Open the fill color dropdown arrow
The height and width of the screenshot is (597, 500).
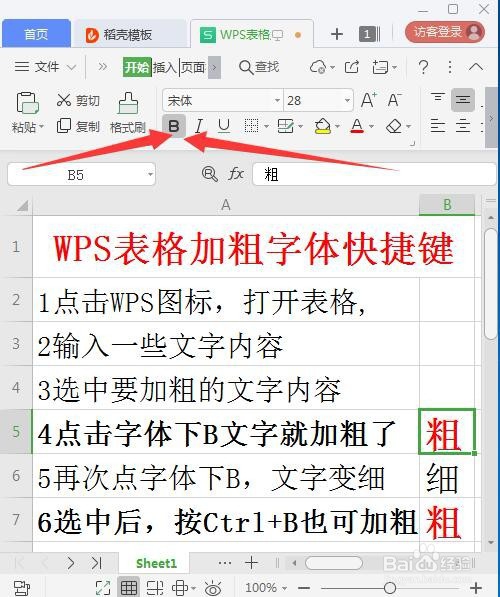click(337, 126)
